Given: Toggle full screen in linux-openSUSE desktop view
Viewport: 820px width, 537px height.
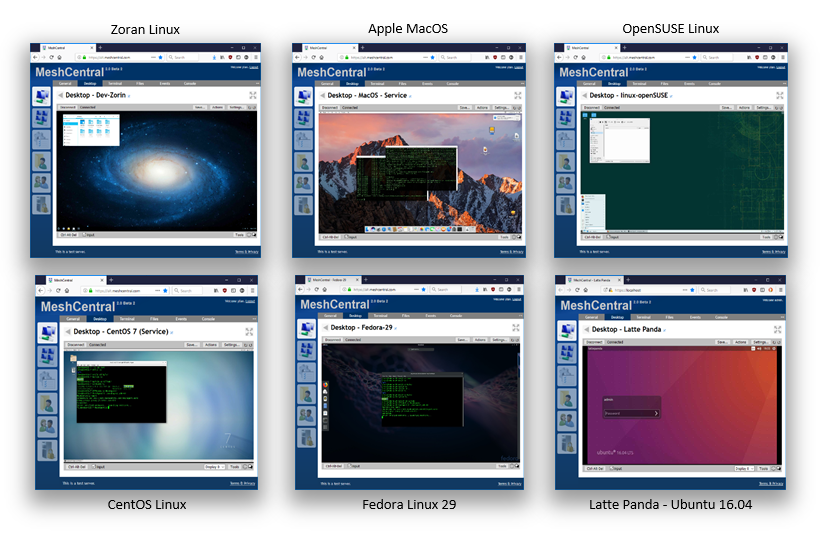Looking at the screenshot, I should coord(780,95).
